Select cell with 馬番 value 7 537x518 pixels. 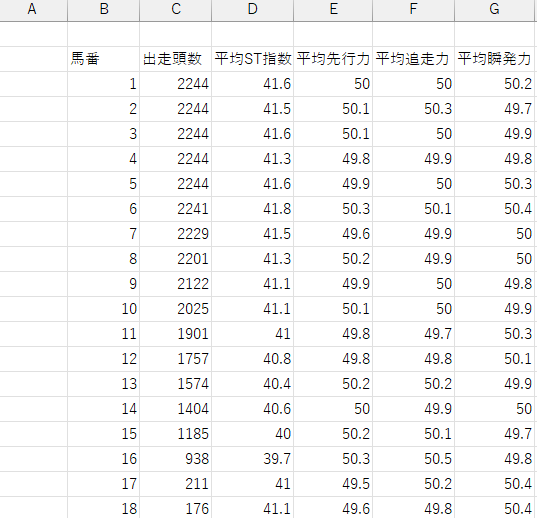click(103, 234)
